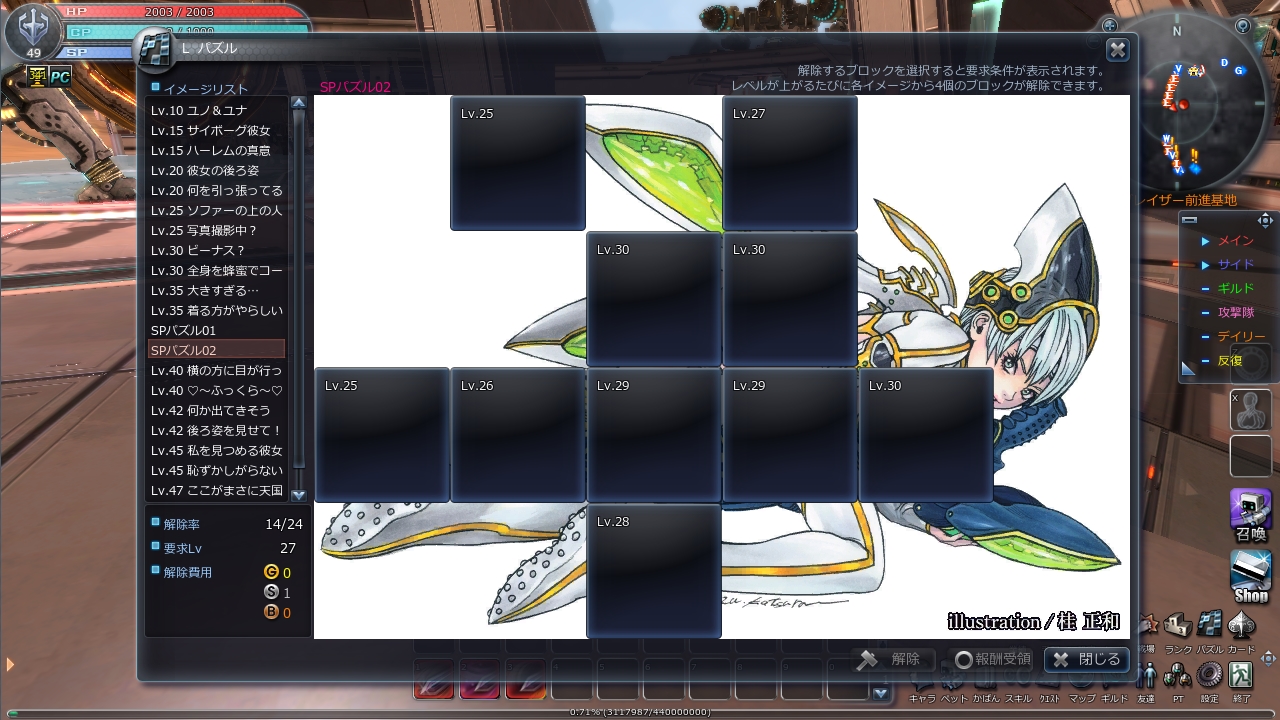
Task: Click image list scroll up arrow
Action: (298, 102)
